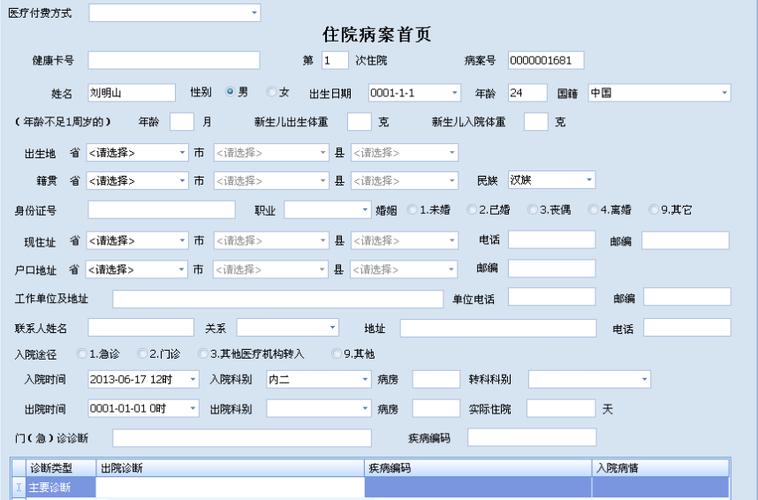
Task: Click the 诊断类型 column header
Action: 61,468
